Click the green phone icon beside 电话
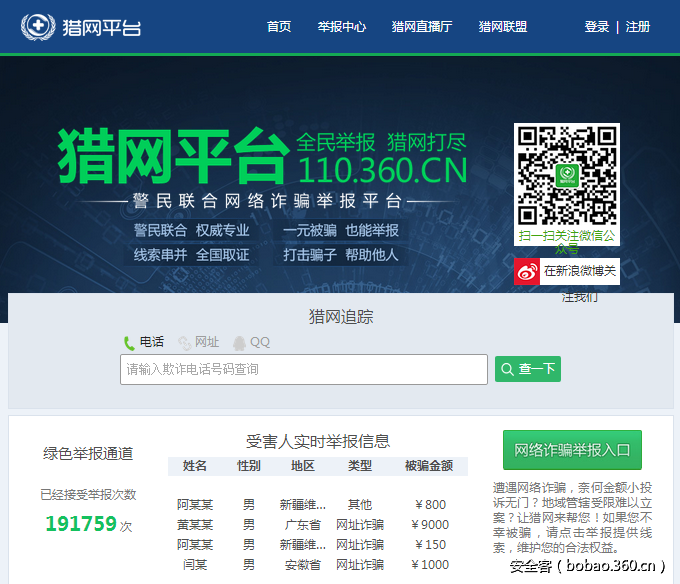This screenshot has width=680, height=584. [x=129, y=343]
